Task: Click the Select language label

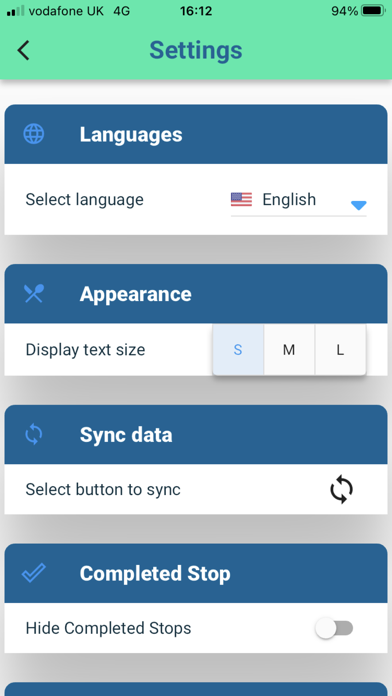Action: [84, 199]
